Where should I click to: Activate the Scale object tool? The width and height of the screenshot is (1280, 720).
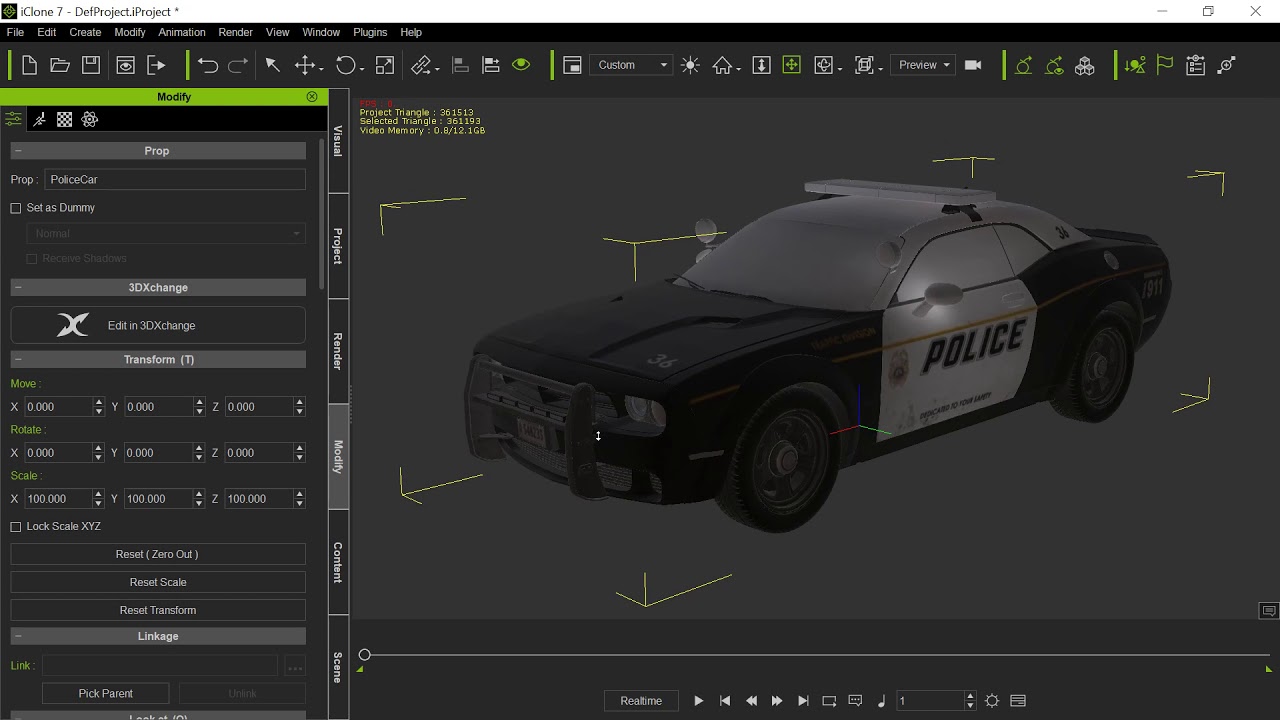(x=384, y=65)
